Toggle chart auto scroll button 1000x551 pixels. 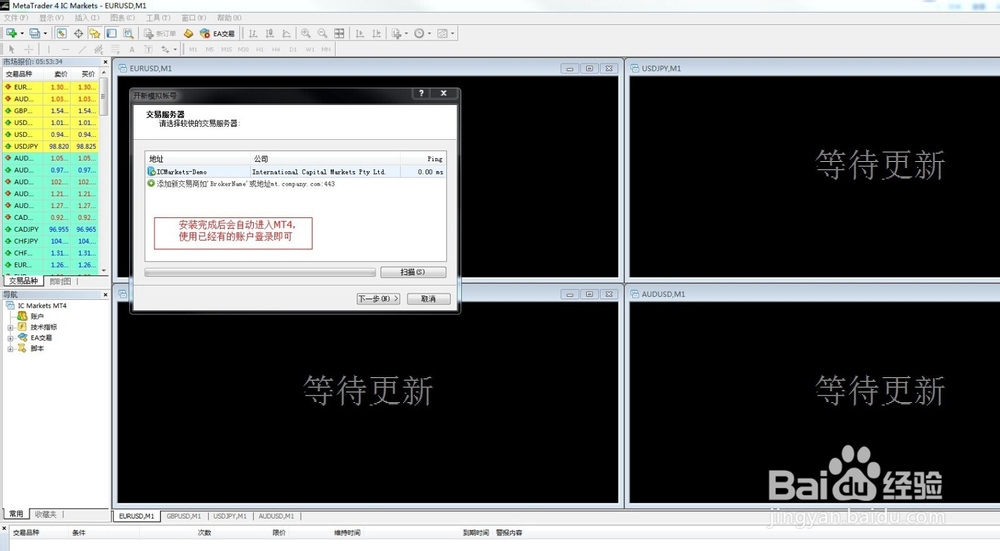(360, 33)
